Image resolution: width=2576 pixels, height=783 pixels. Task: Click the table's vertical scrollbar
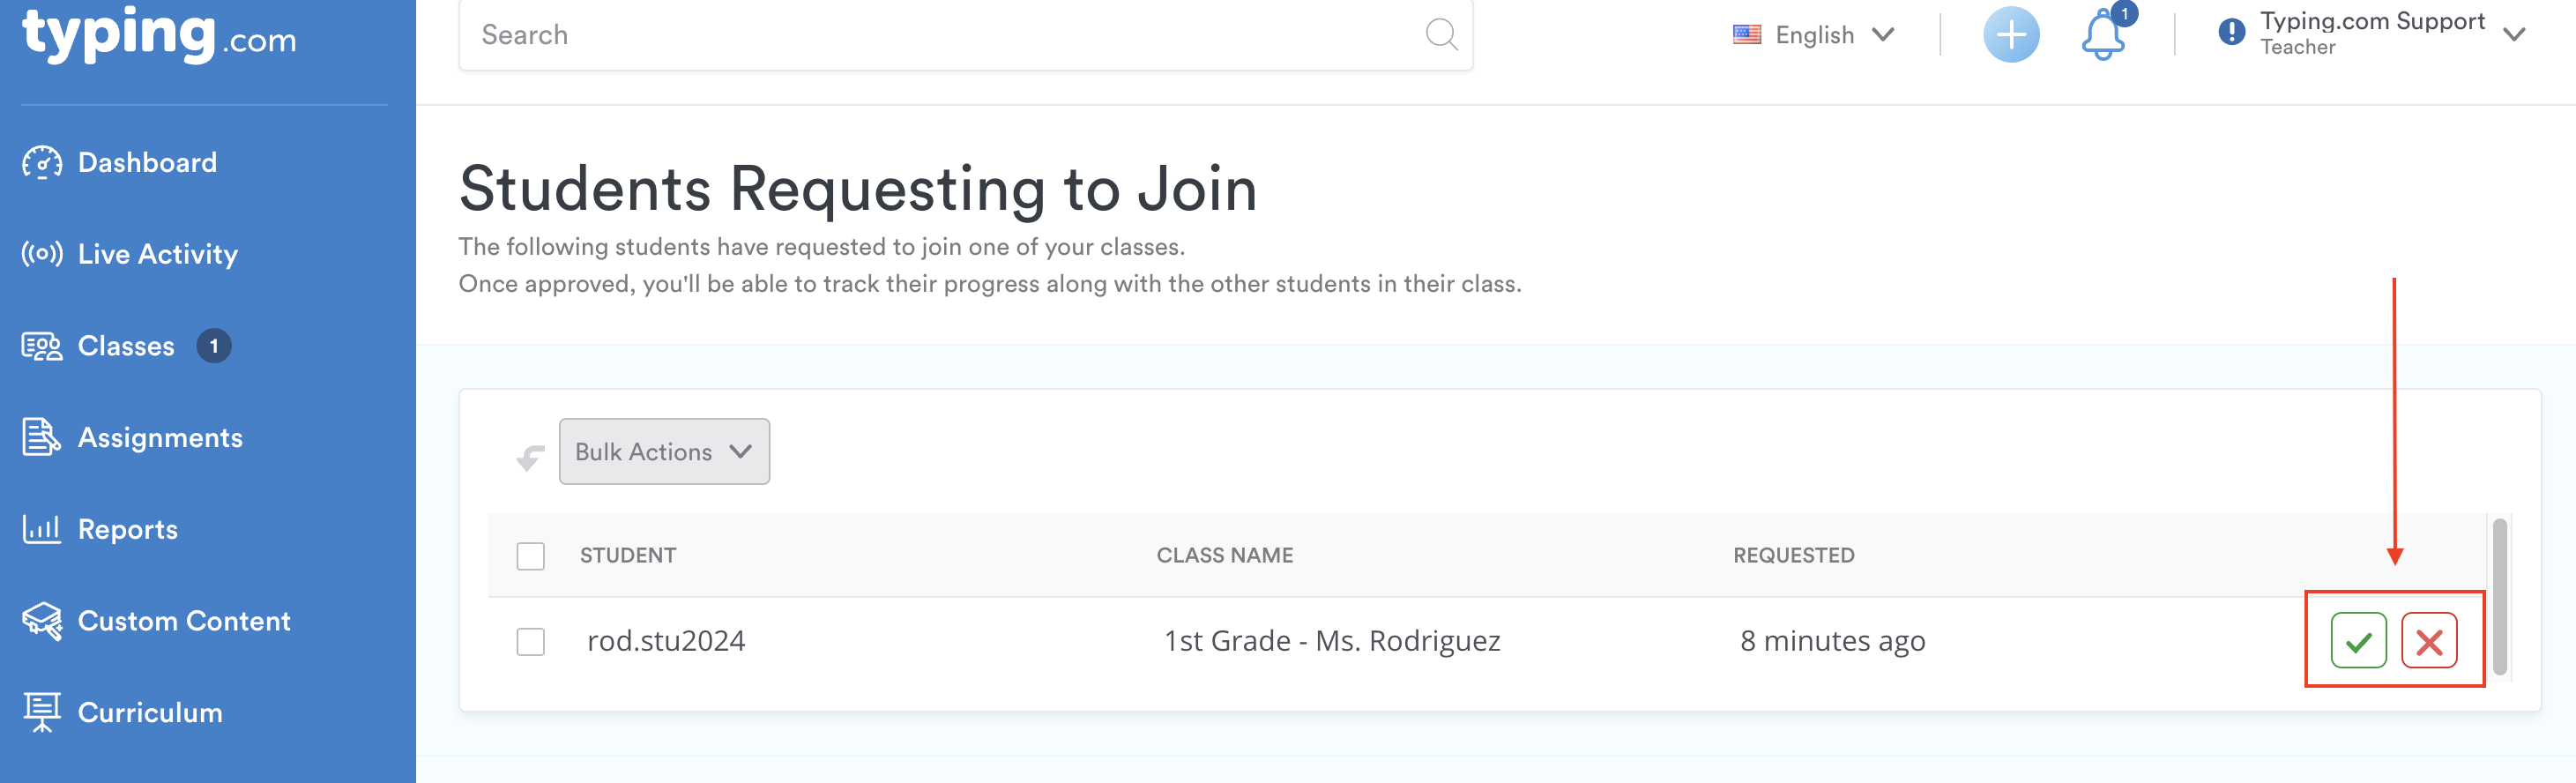(x=2499, y=596)
